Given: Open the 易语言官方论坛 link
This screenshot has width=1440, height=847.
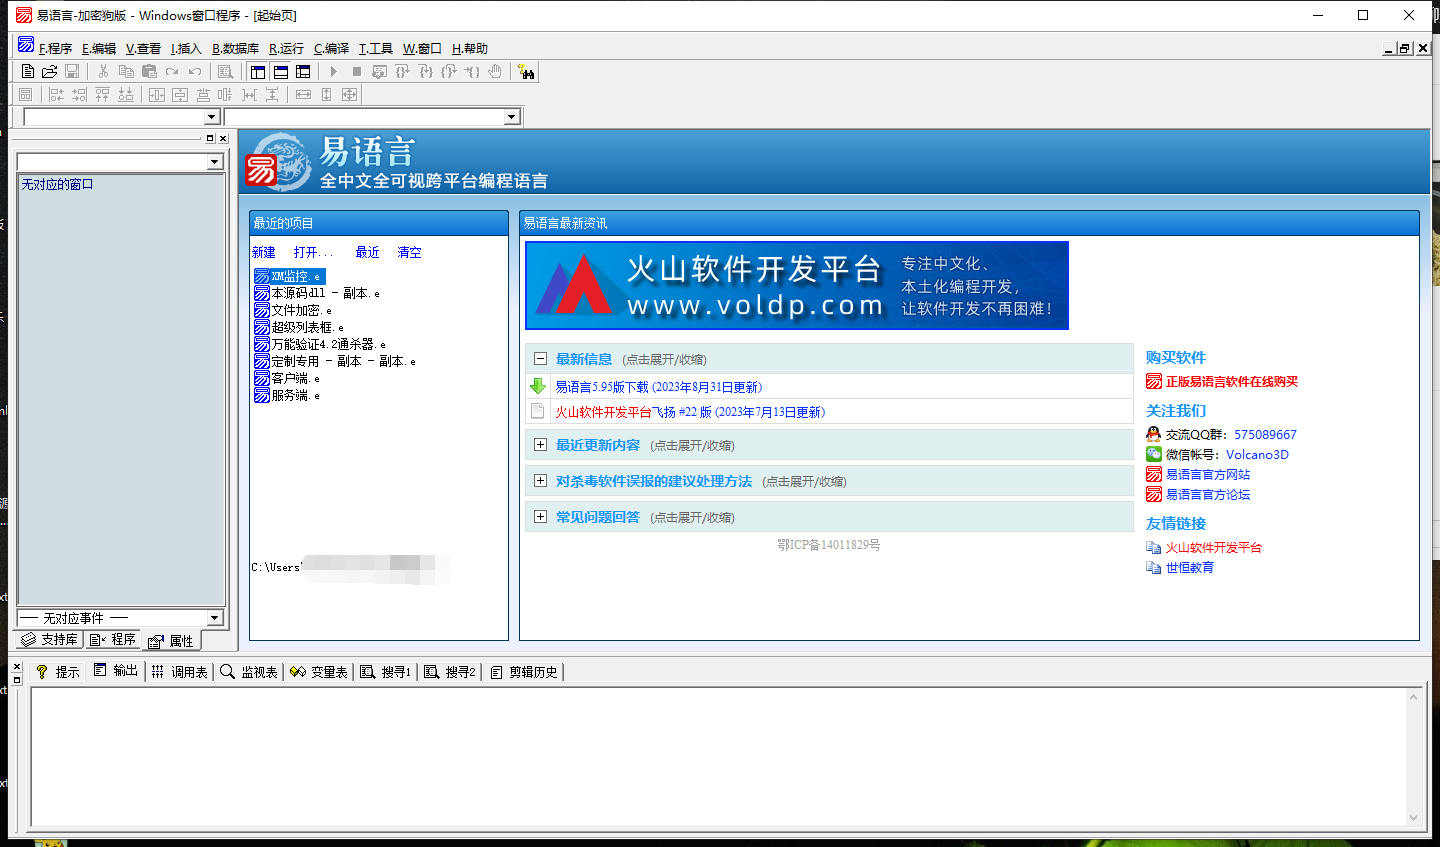Looking at the screenshot, I should (1208, 494).
